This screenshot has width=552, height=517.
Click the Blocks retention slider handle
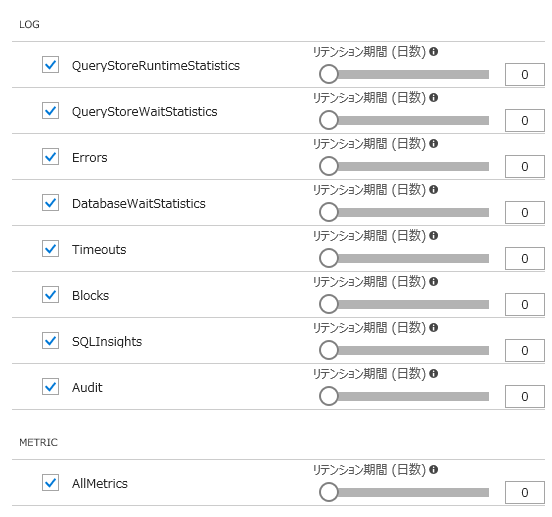[328, 304]
